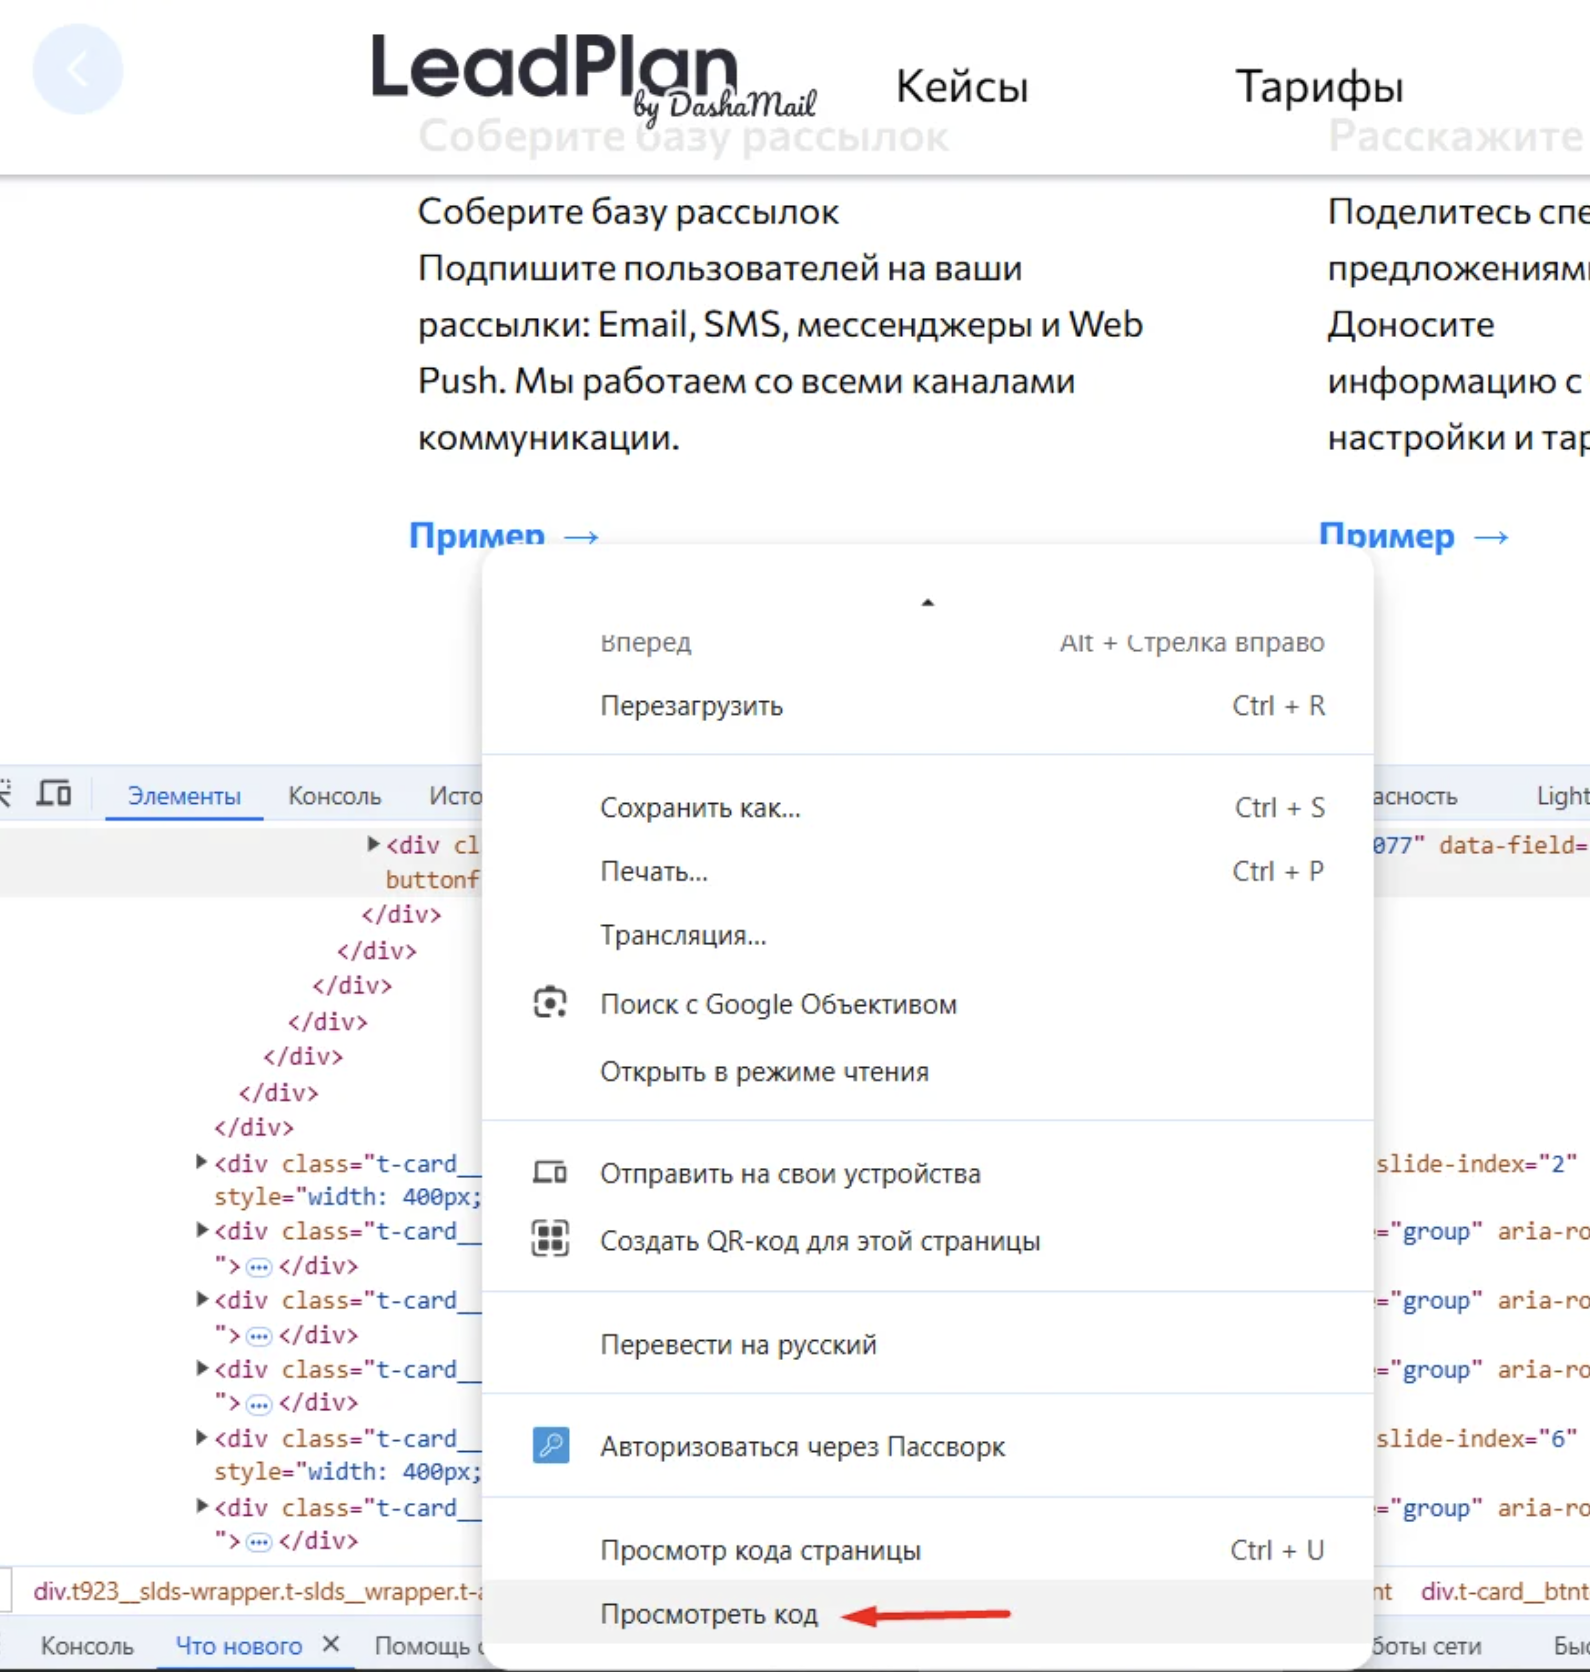
Task: Click the Google Lens search icon
Action: [550, 1003]
